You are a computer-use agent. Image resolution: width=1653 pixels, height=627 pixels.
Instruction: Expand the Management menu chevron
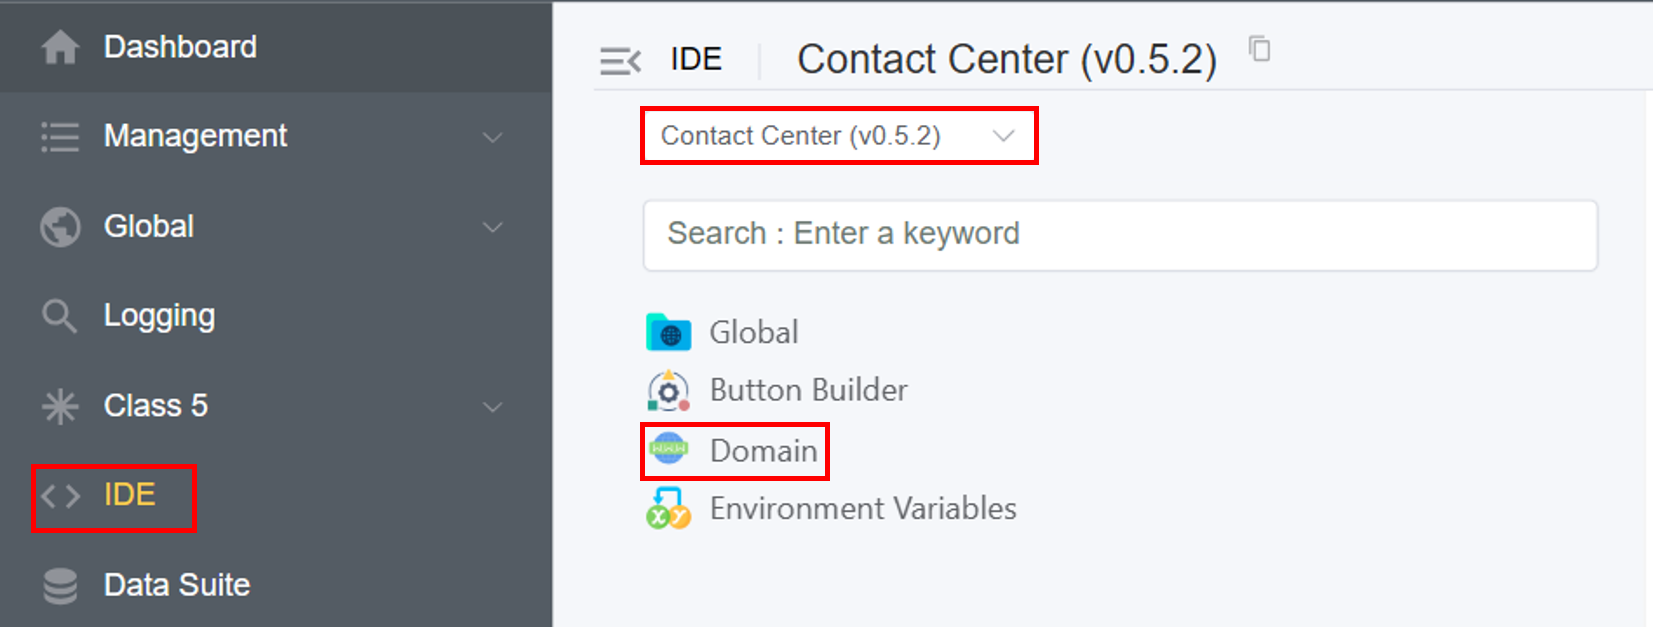(492, 137)
